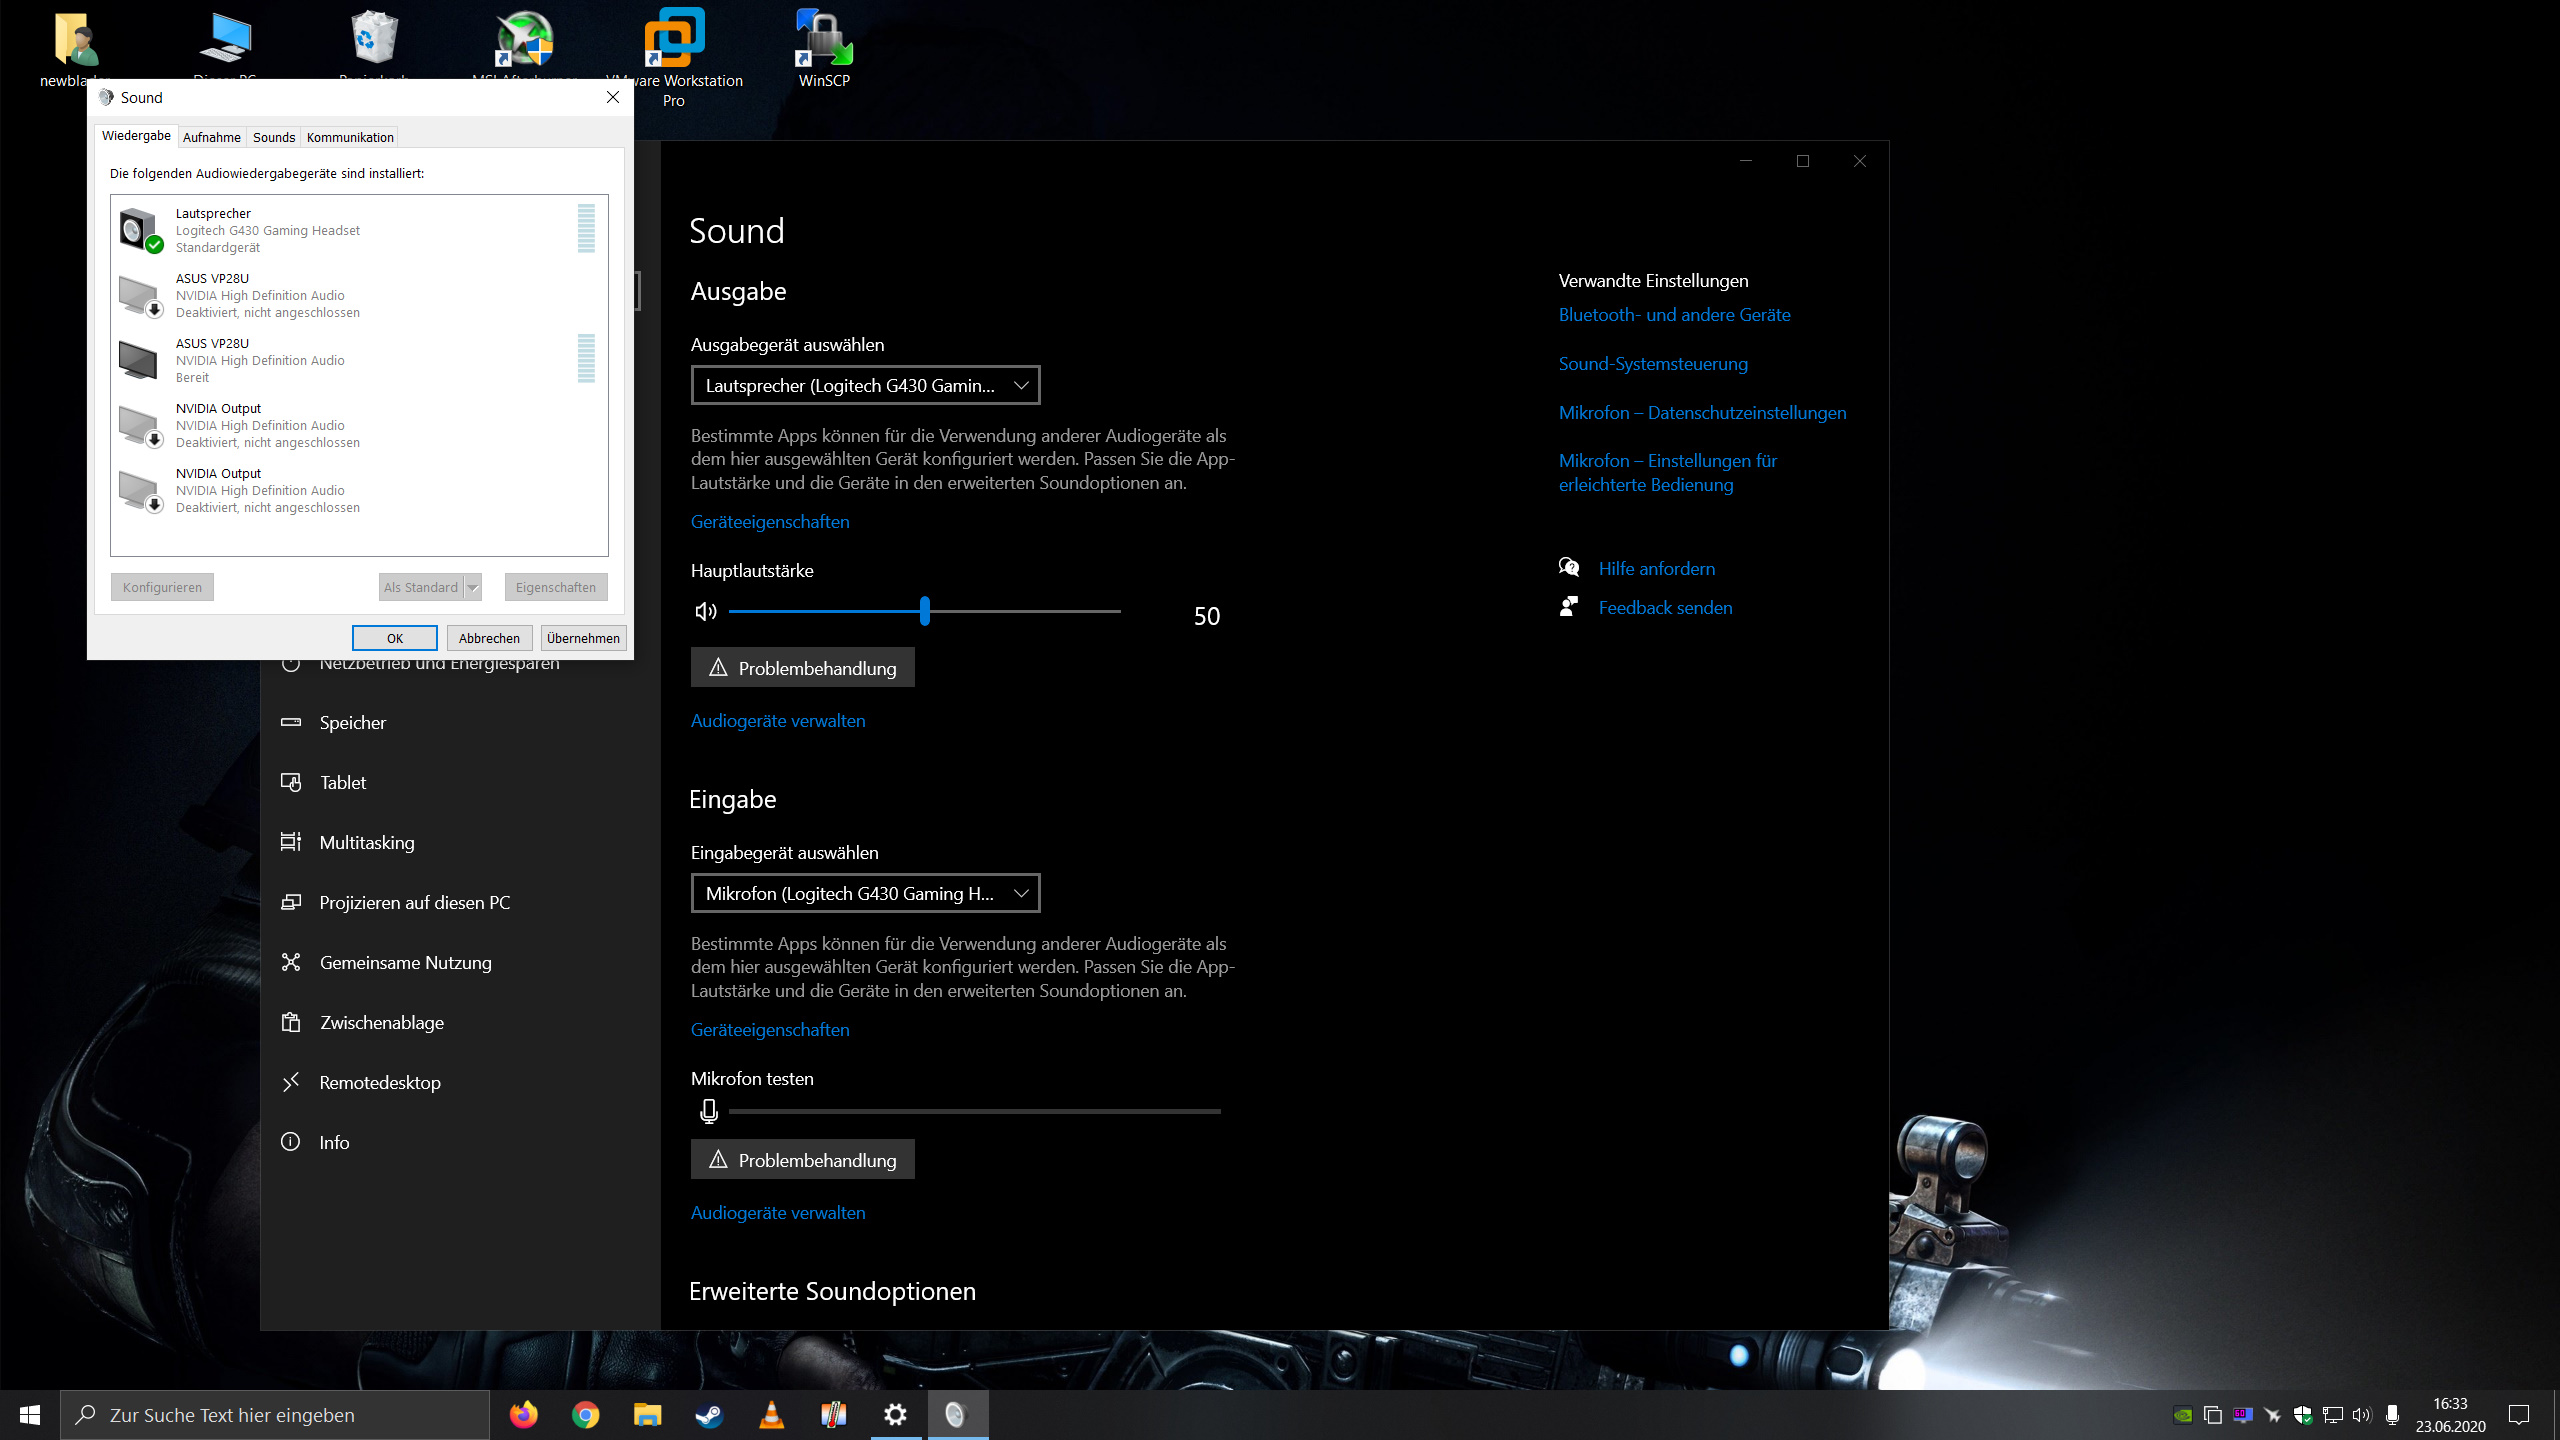This screenshot has height=1440, width=2560.
Task: Click the Hauptlautstärke volume slider
Action: (924, 611)
